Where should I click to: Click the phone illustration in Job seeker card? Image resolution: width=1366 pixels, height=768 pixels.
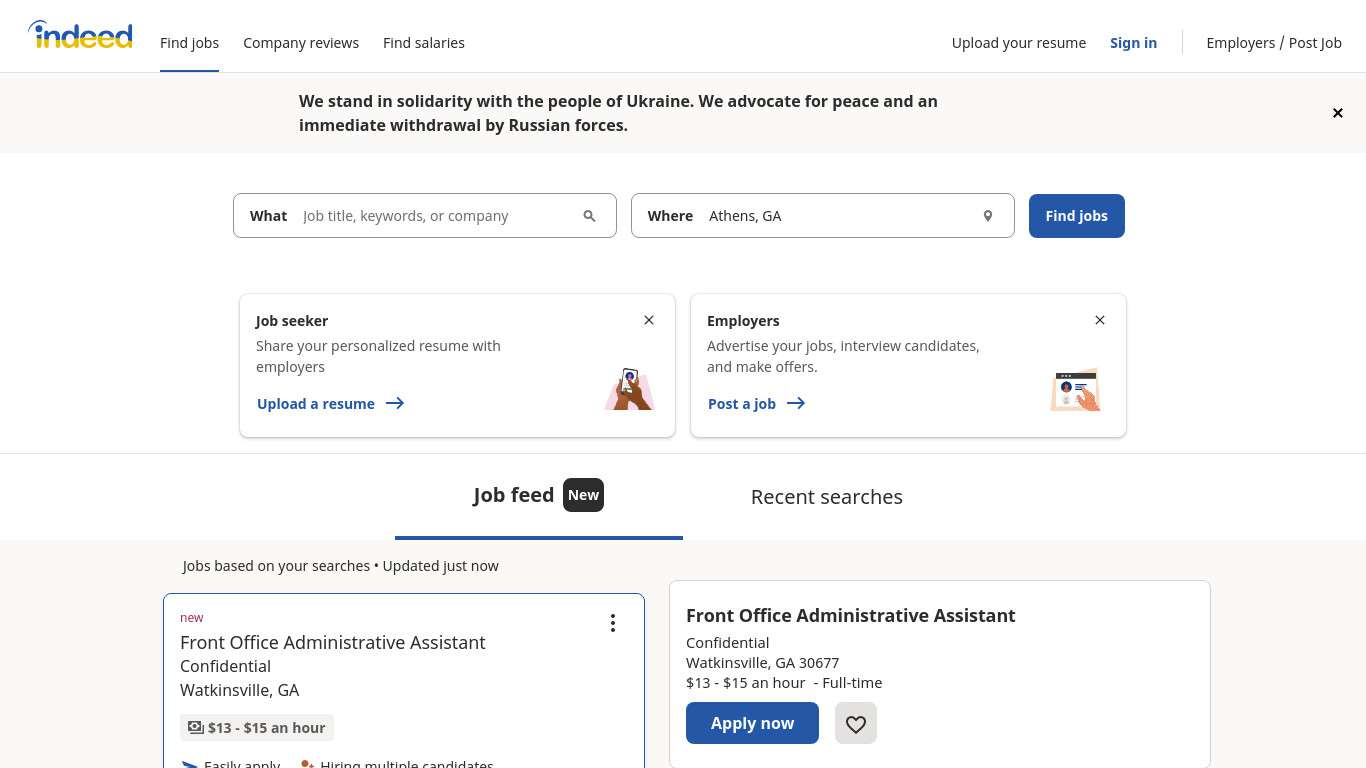click(x=629, y=389)
